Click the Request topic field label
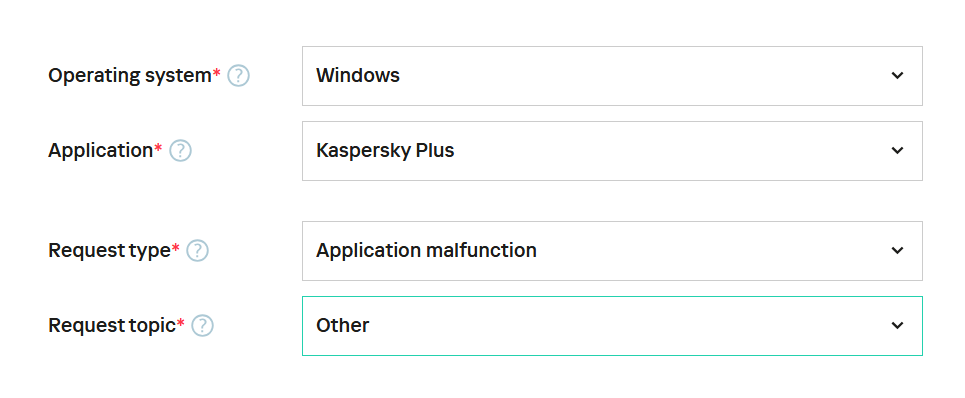This screenshot has height=398, width=965. [112, 326]
